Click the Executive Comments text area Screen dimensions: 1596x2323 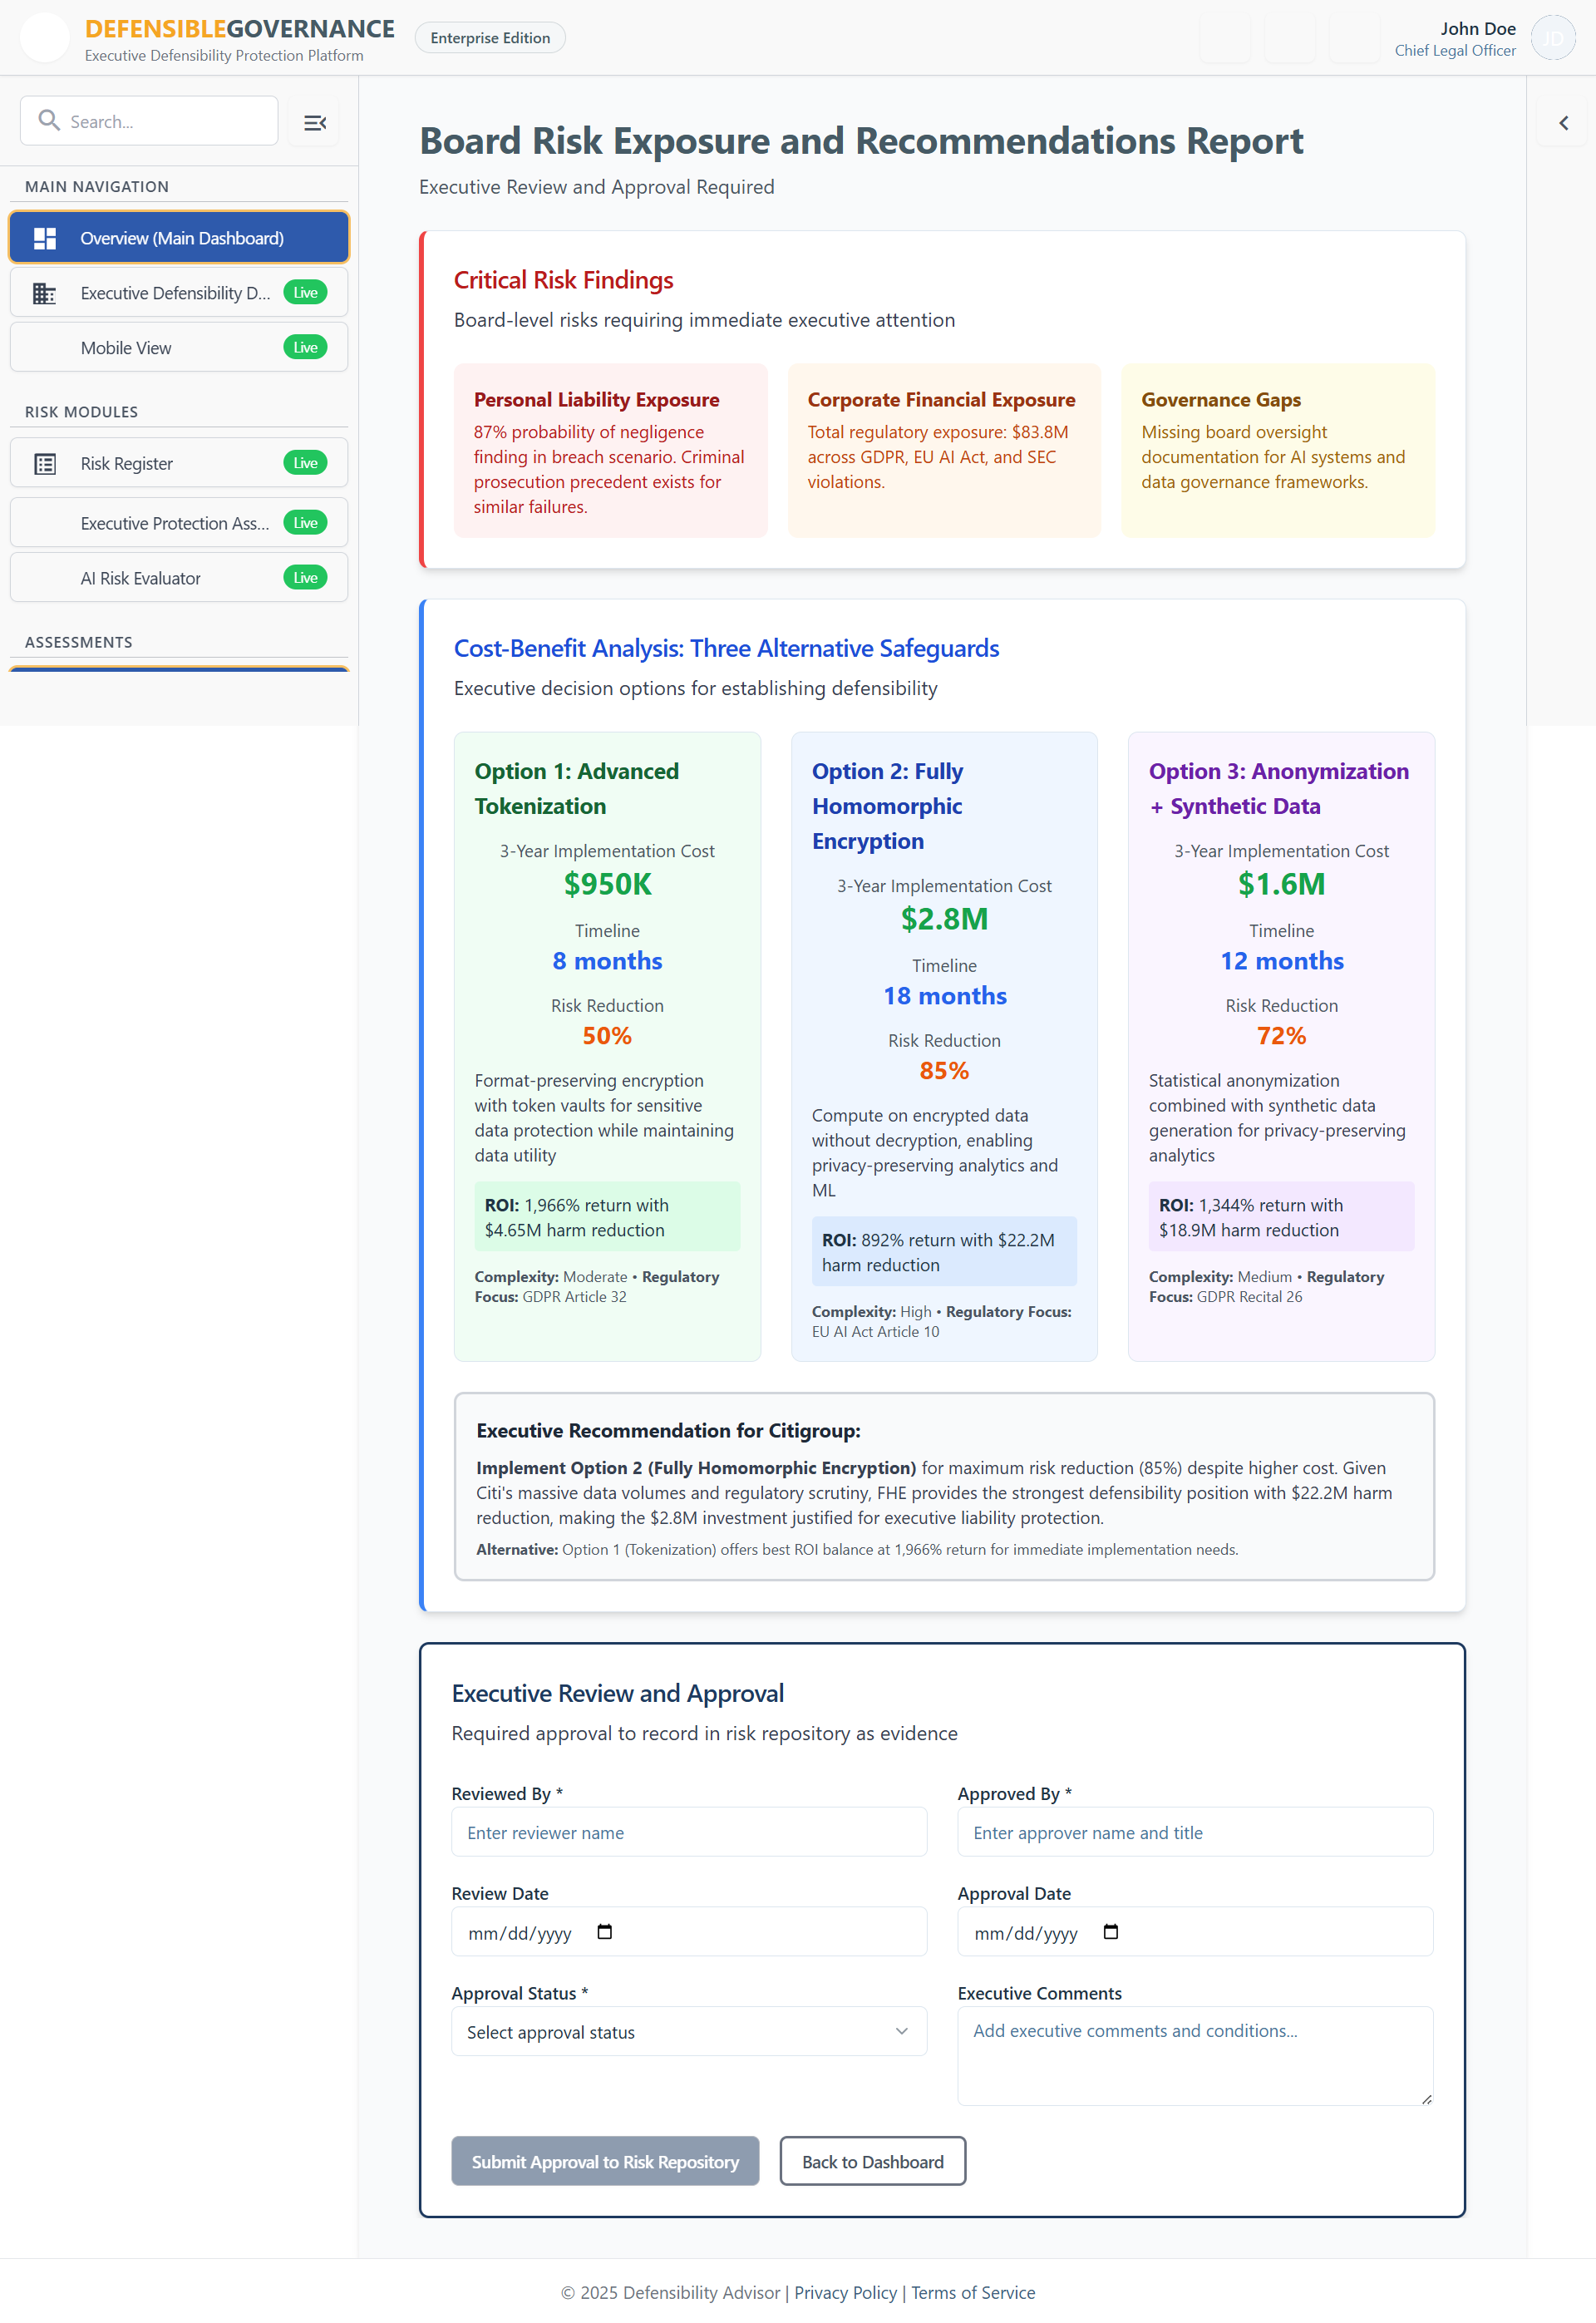click(x=1194, y=2055)
